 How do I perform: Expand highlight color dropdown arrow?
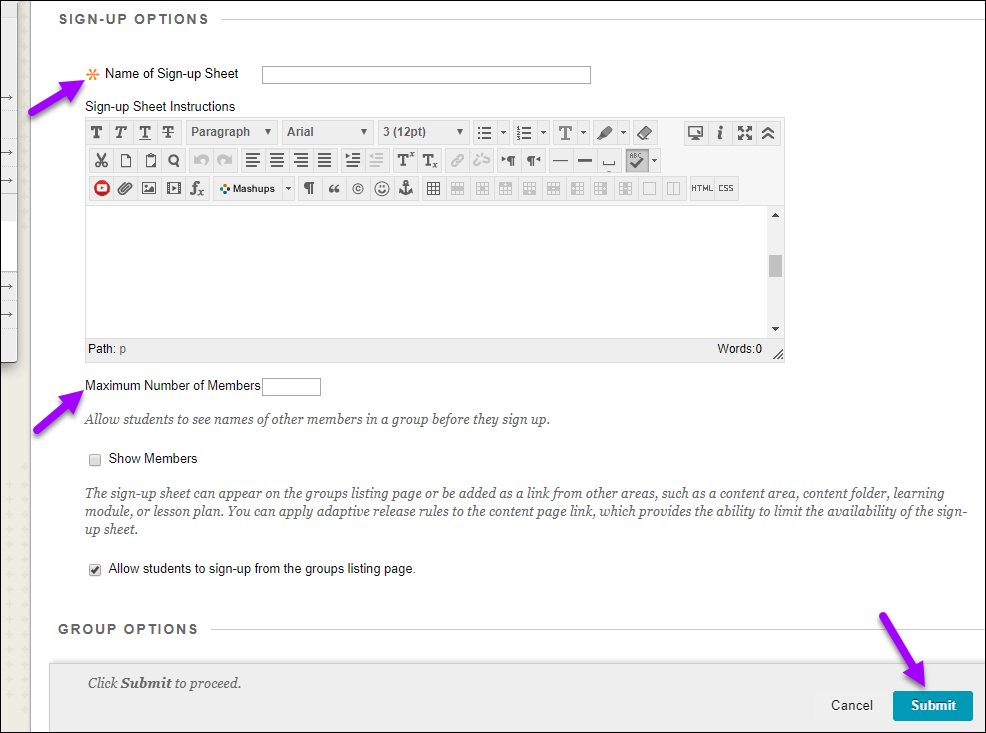pos(623,133)
